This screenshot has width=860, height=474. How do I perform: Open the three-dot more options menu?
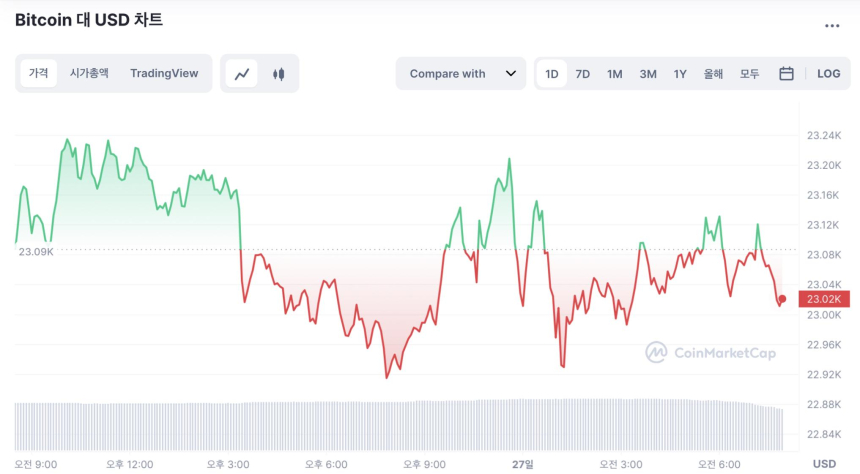click(x=832, y=26)
